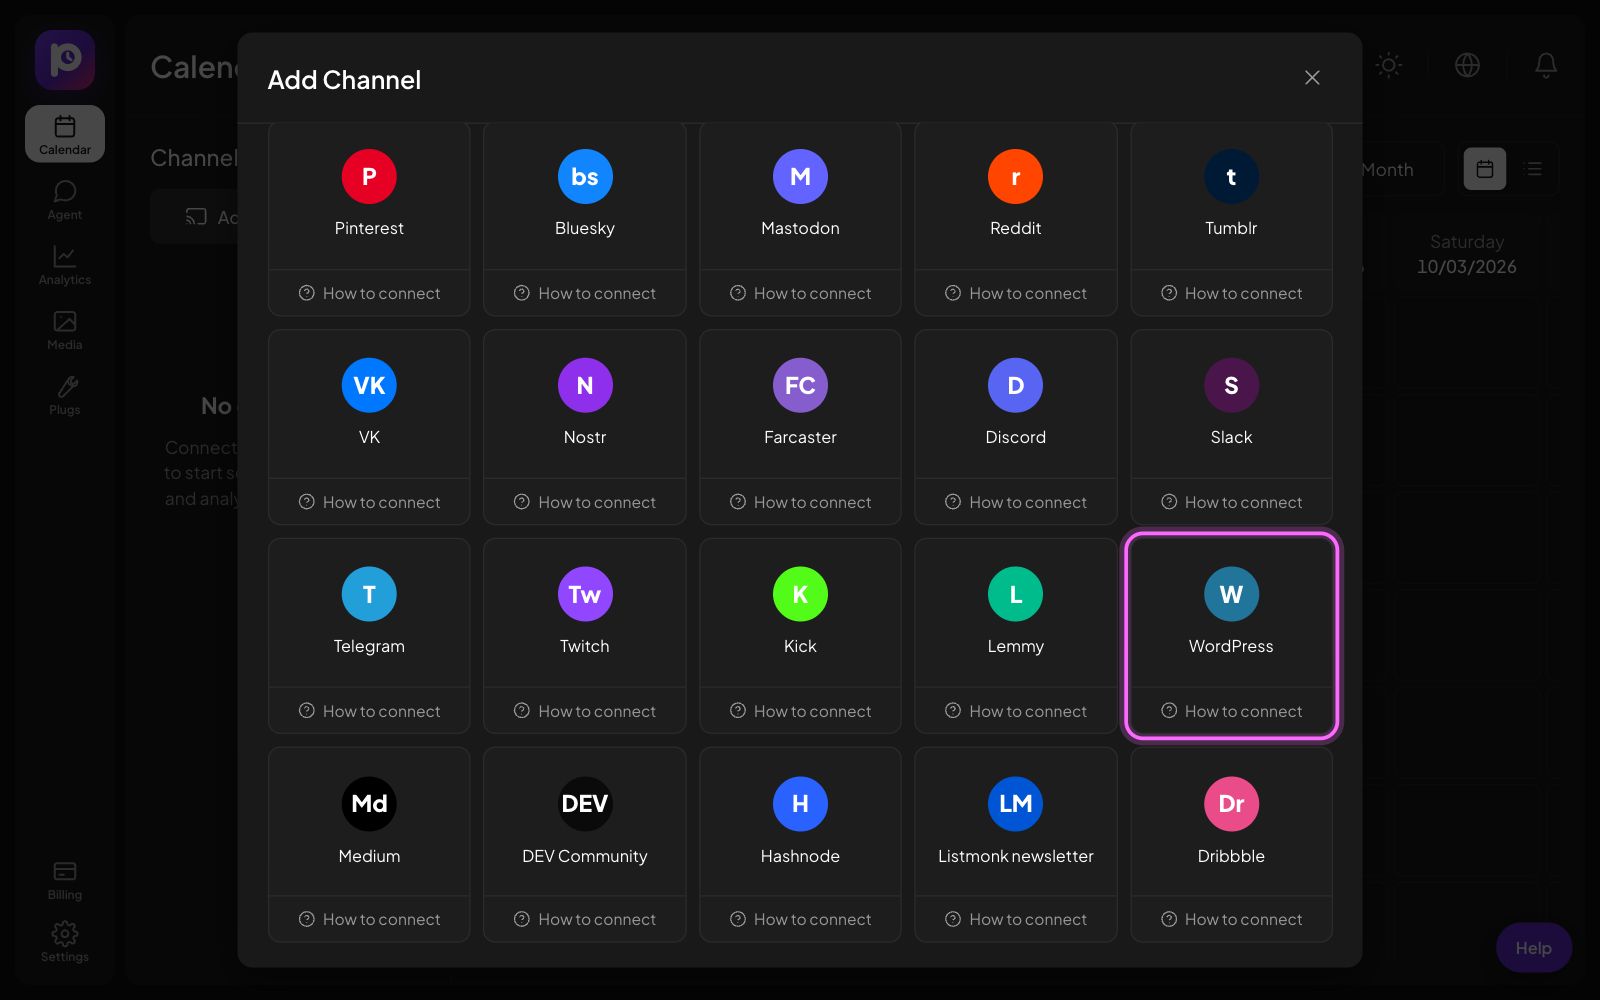Image resolution: width=1600 pixels, height=1000 pixels.
Task: Choose the Farcaster channel icon
Action: coord(800,386)
